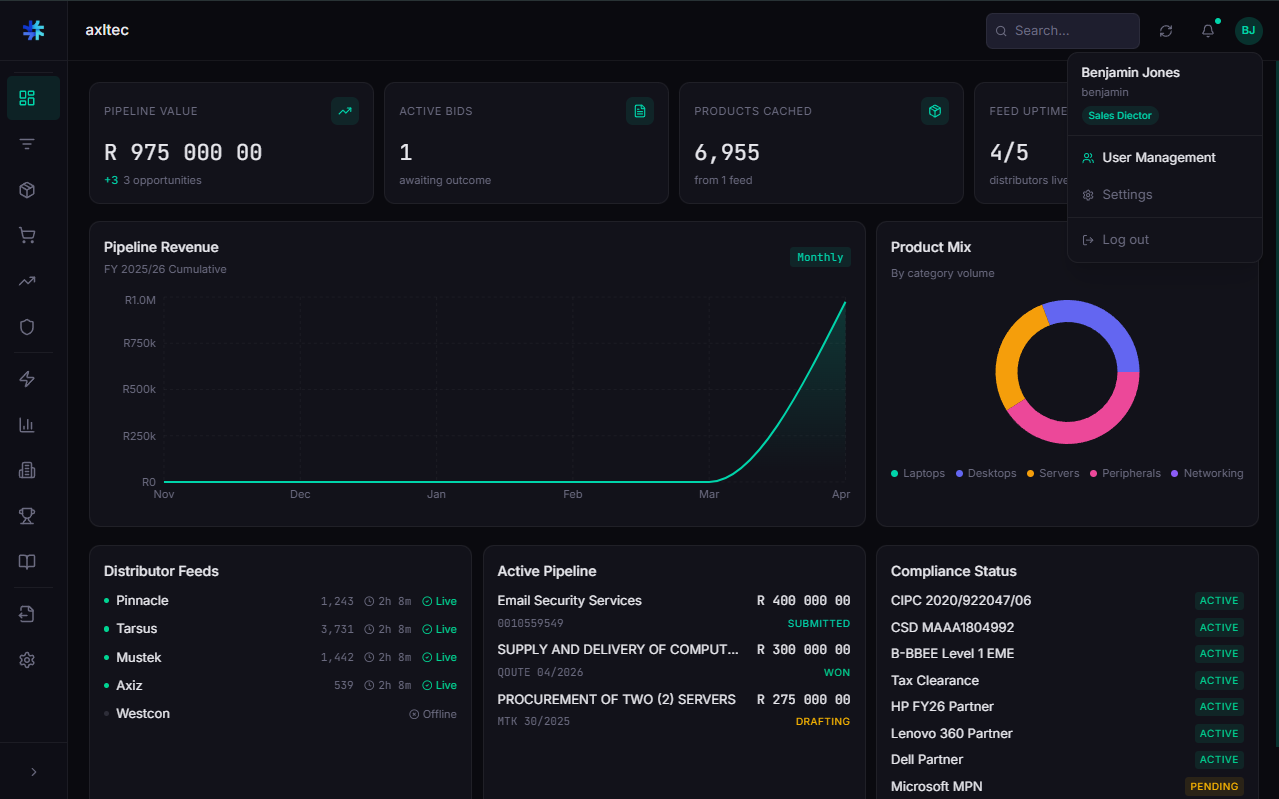Click the Sales Director role badge
This screenshot has width=1279, height=799.
click(x=1120, y=116)
